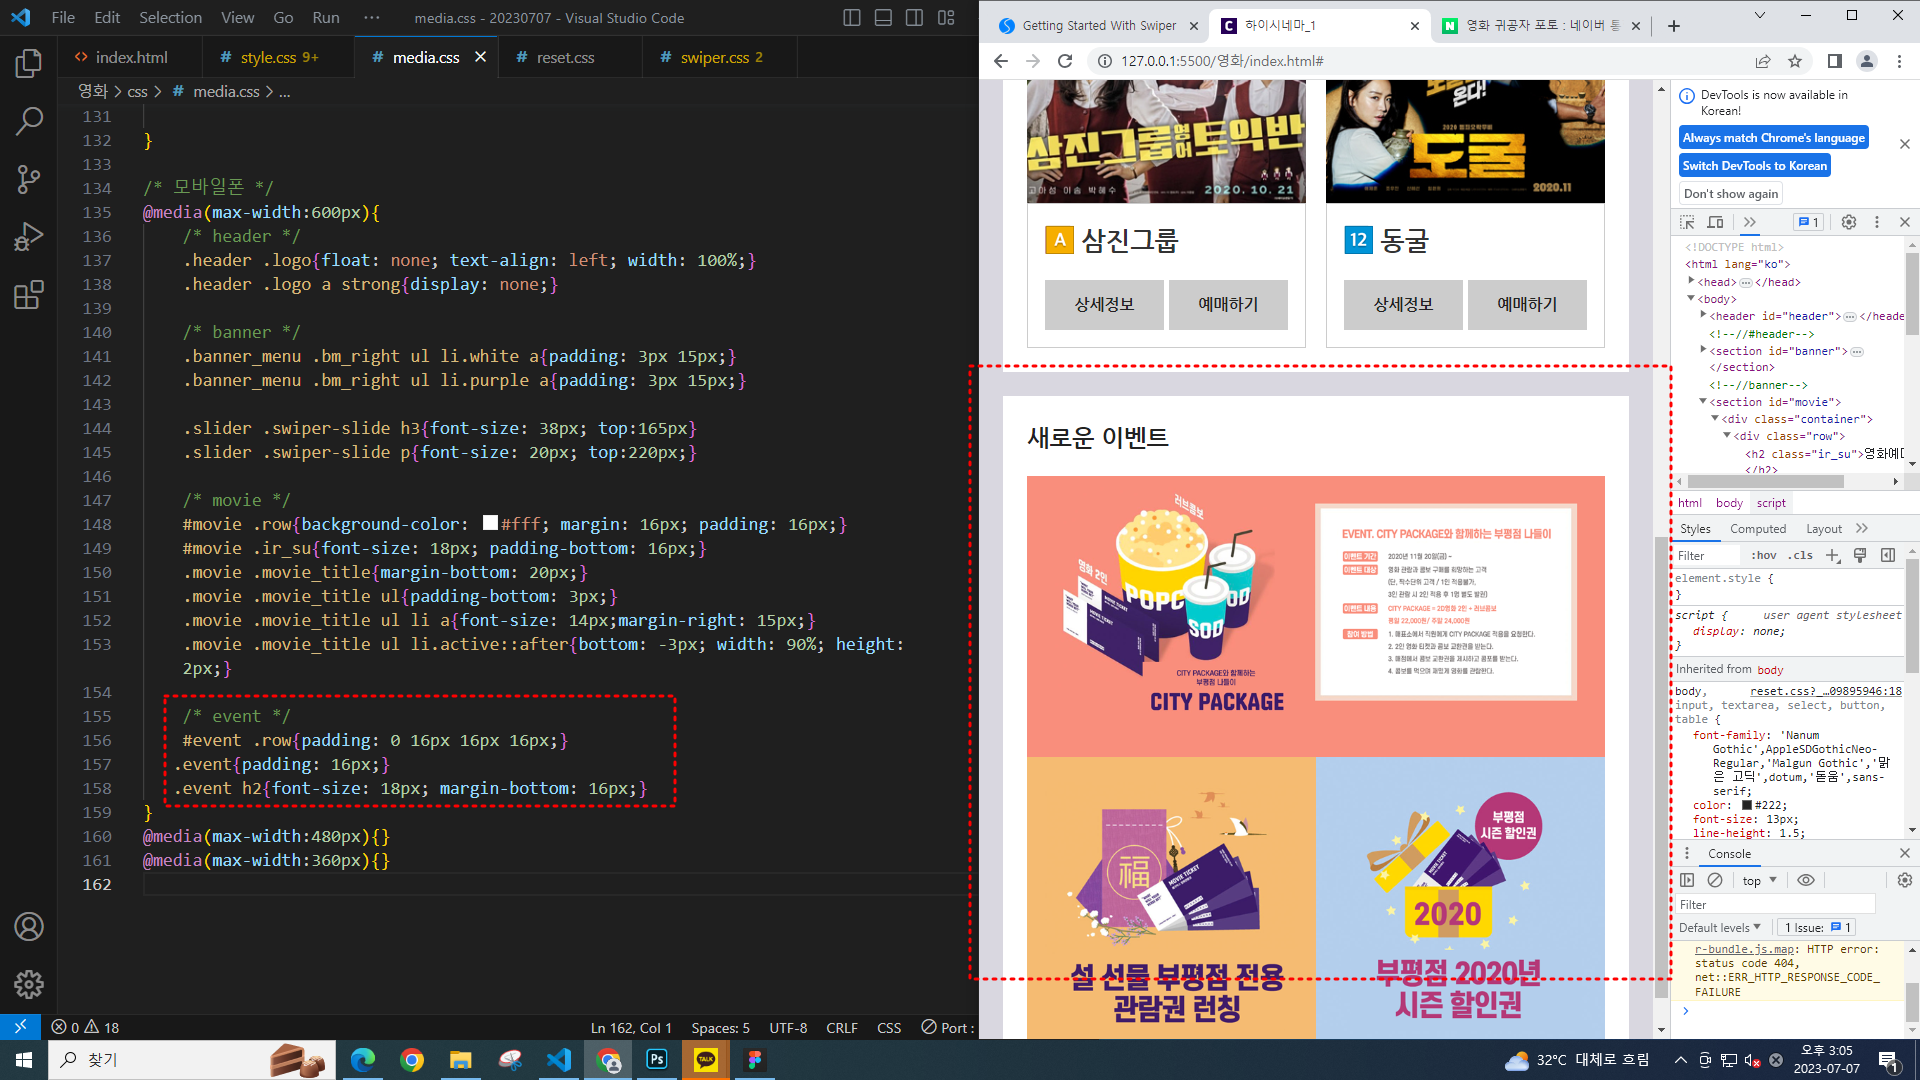Open Run and Debug view
The width and height of the screenshot is (1920, 1080).
click(28, 237)
